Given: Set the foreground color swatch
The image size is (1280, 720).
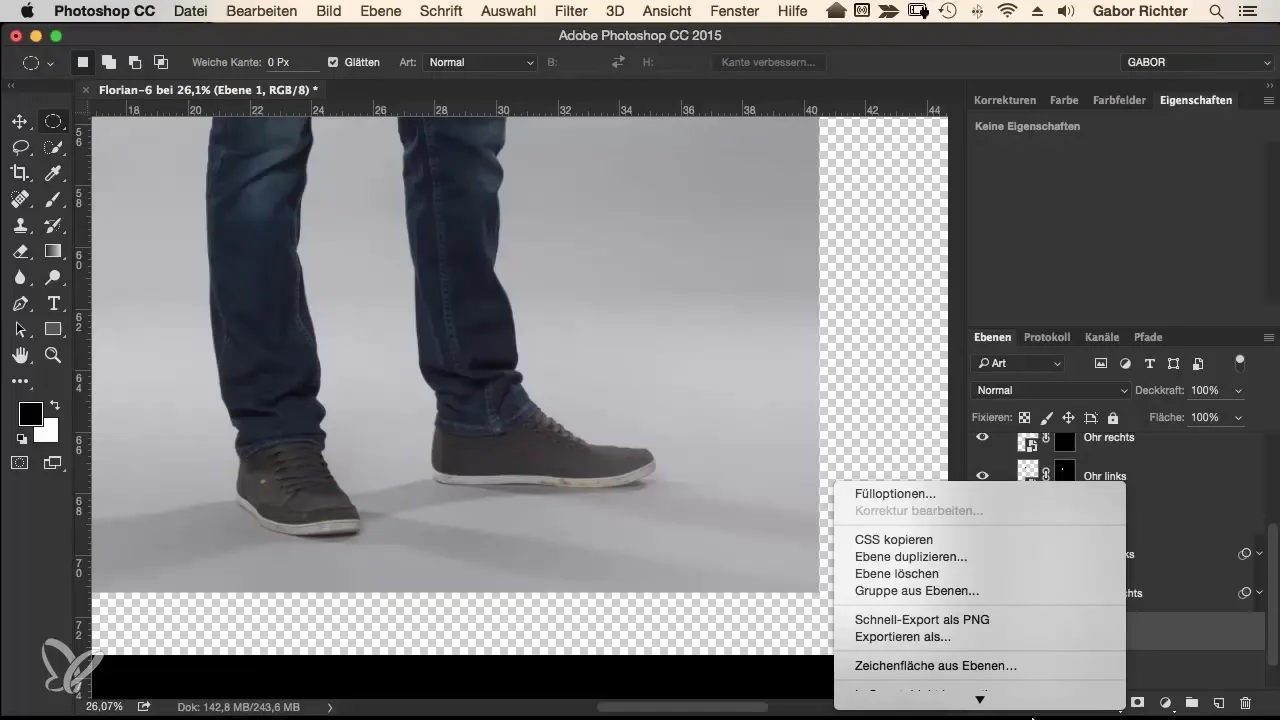Looking at the screenshot, I should tap(30, 413).
